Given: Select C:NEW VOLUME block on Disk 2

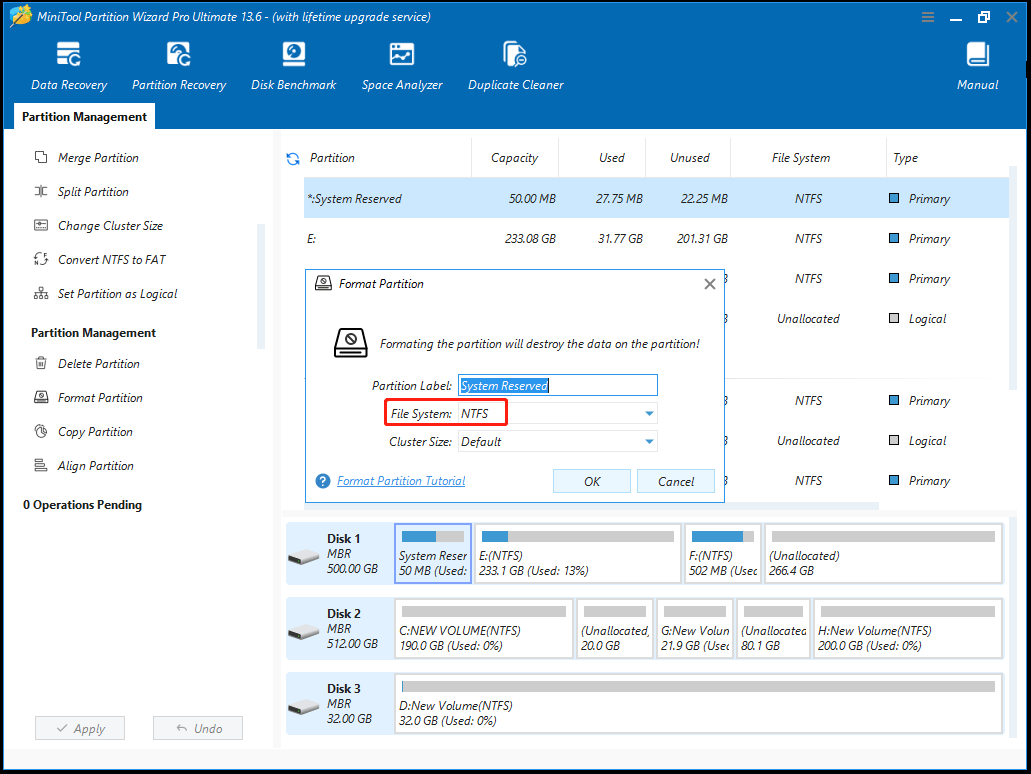Looking at the screenshot, I should point(483,629).
